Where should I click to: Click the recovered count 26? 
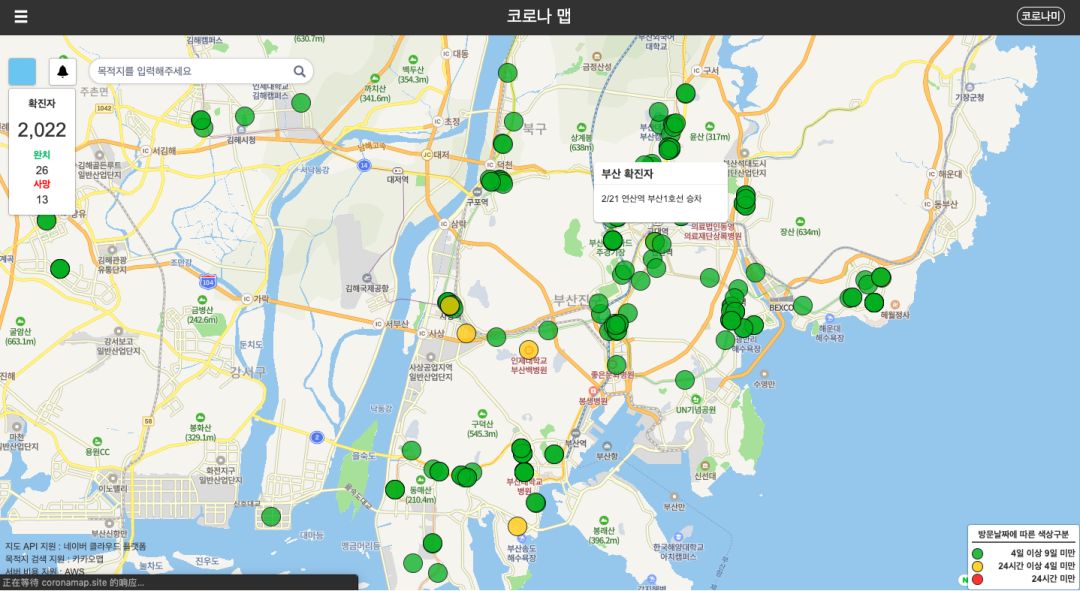[x=42, y=170]
